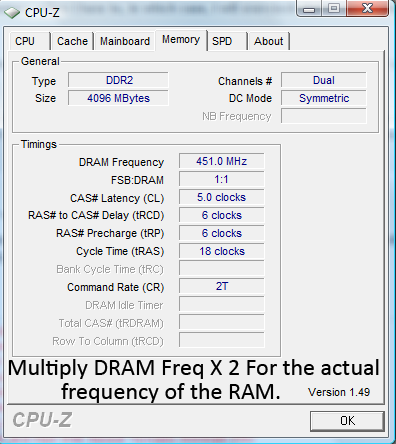Click the RAS# Precharge tRP value field
This screenshot has height=444, width=396.
(222, 233)
